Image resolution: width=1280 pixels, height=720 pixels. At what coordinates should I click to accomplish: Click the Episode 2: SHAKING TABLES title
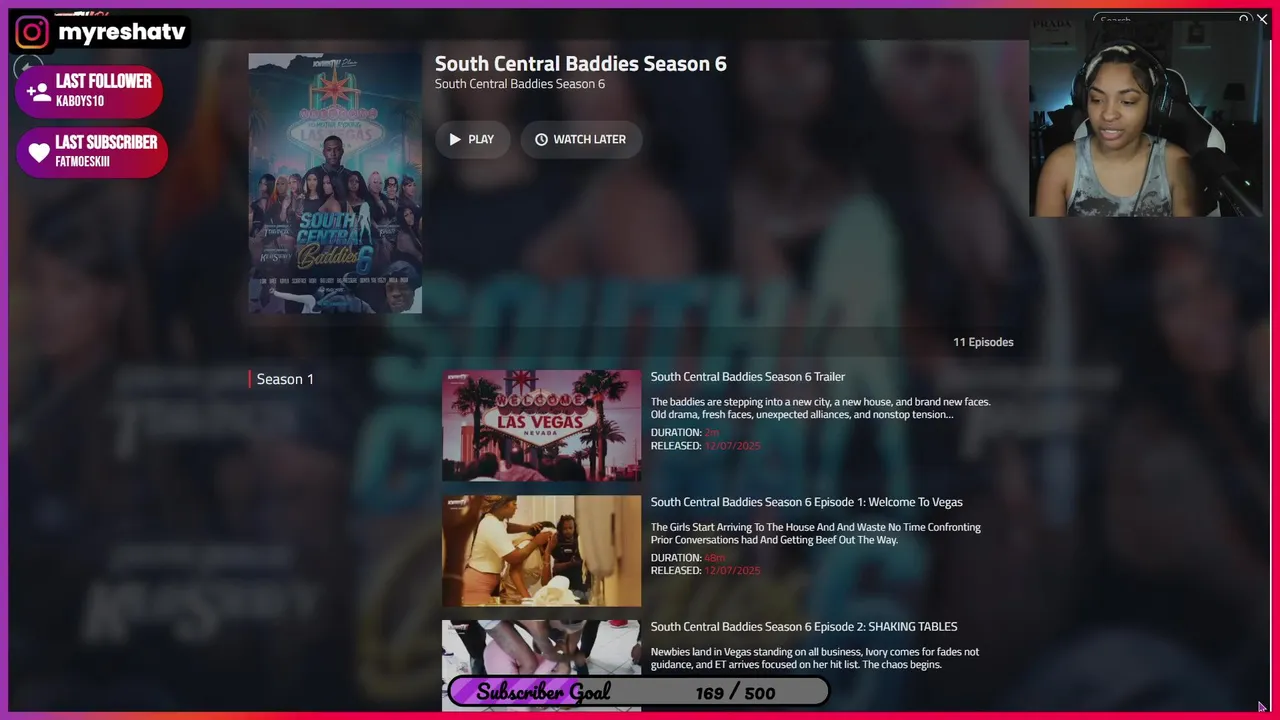[804, 627]
